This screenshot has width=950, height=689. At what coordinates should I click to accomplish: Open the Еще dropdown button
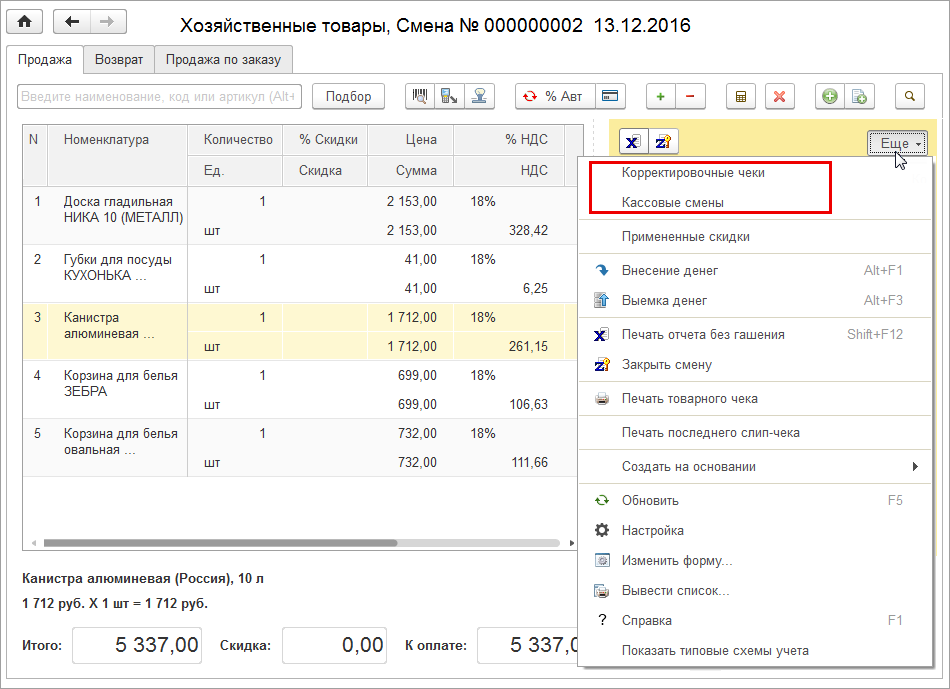click(897, 144)
